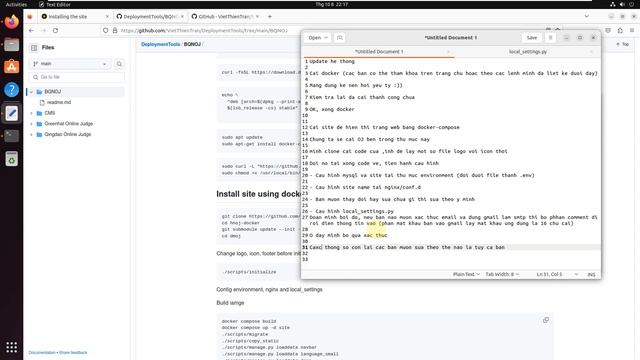Open the Text Editor hamburger menu

pos(550,38)
